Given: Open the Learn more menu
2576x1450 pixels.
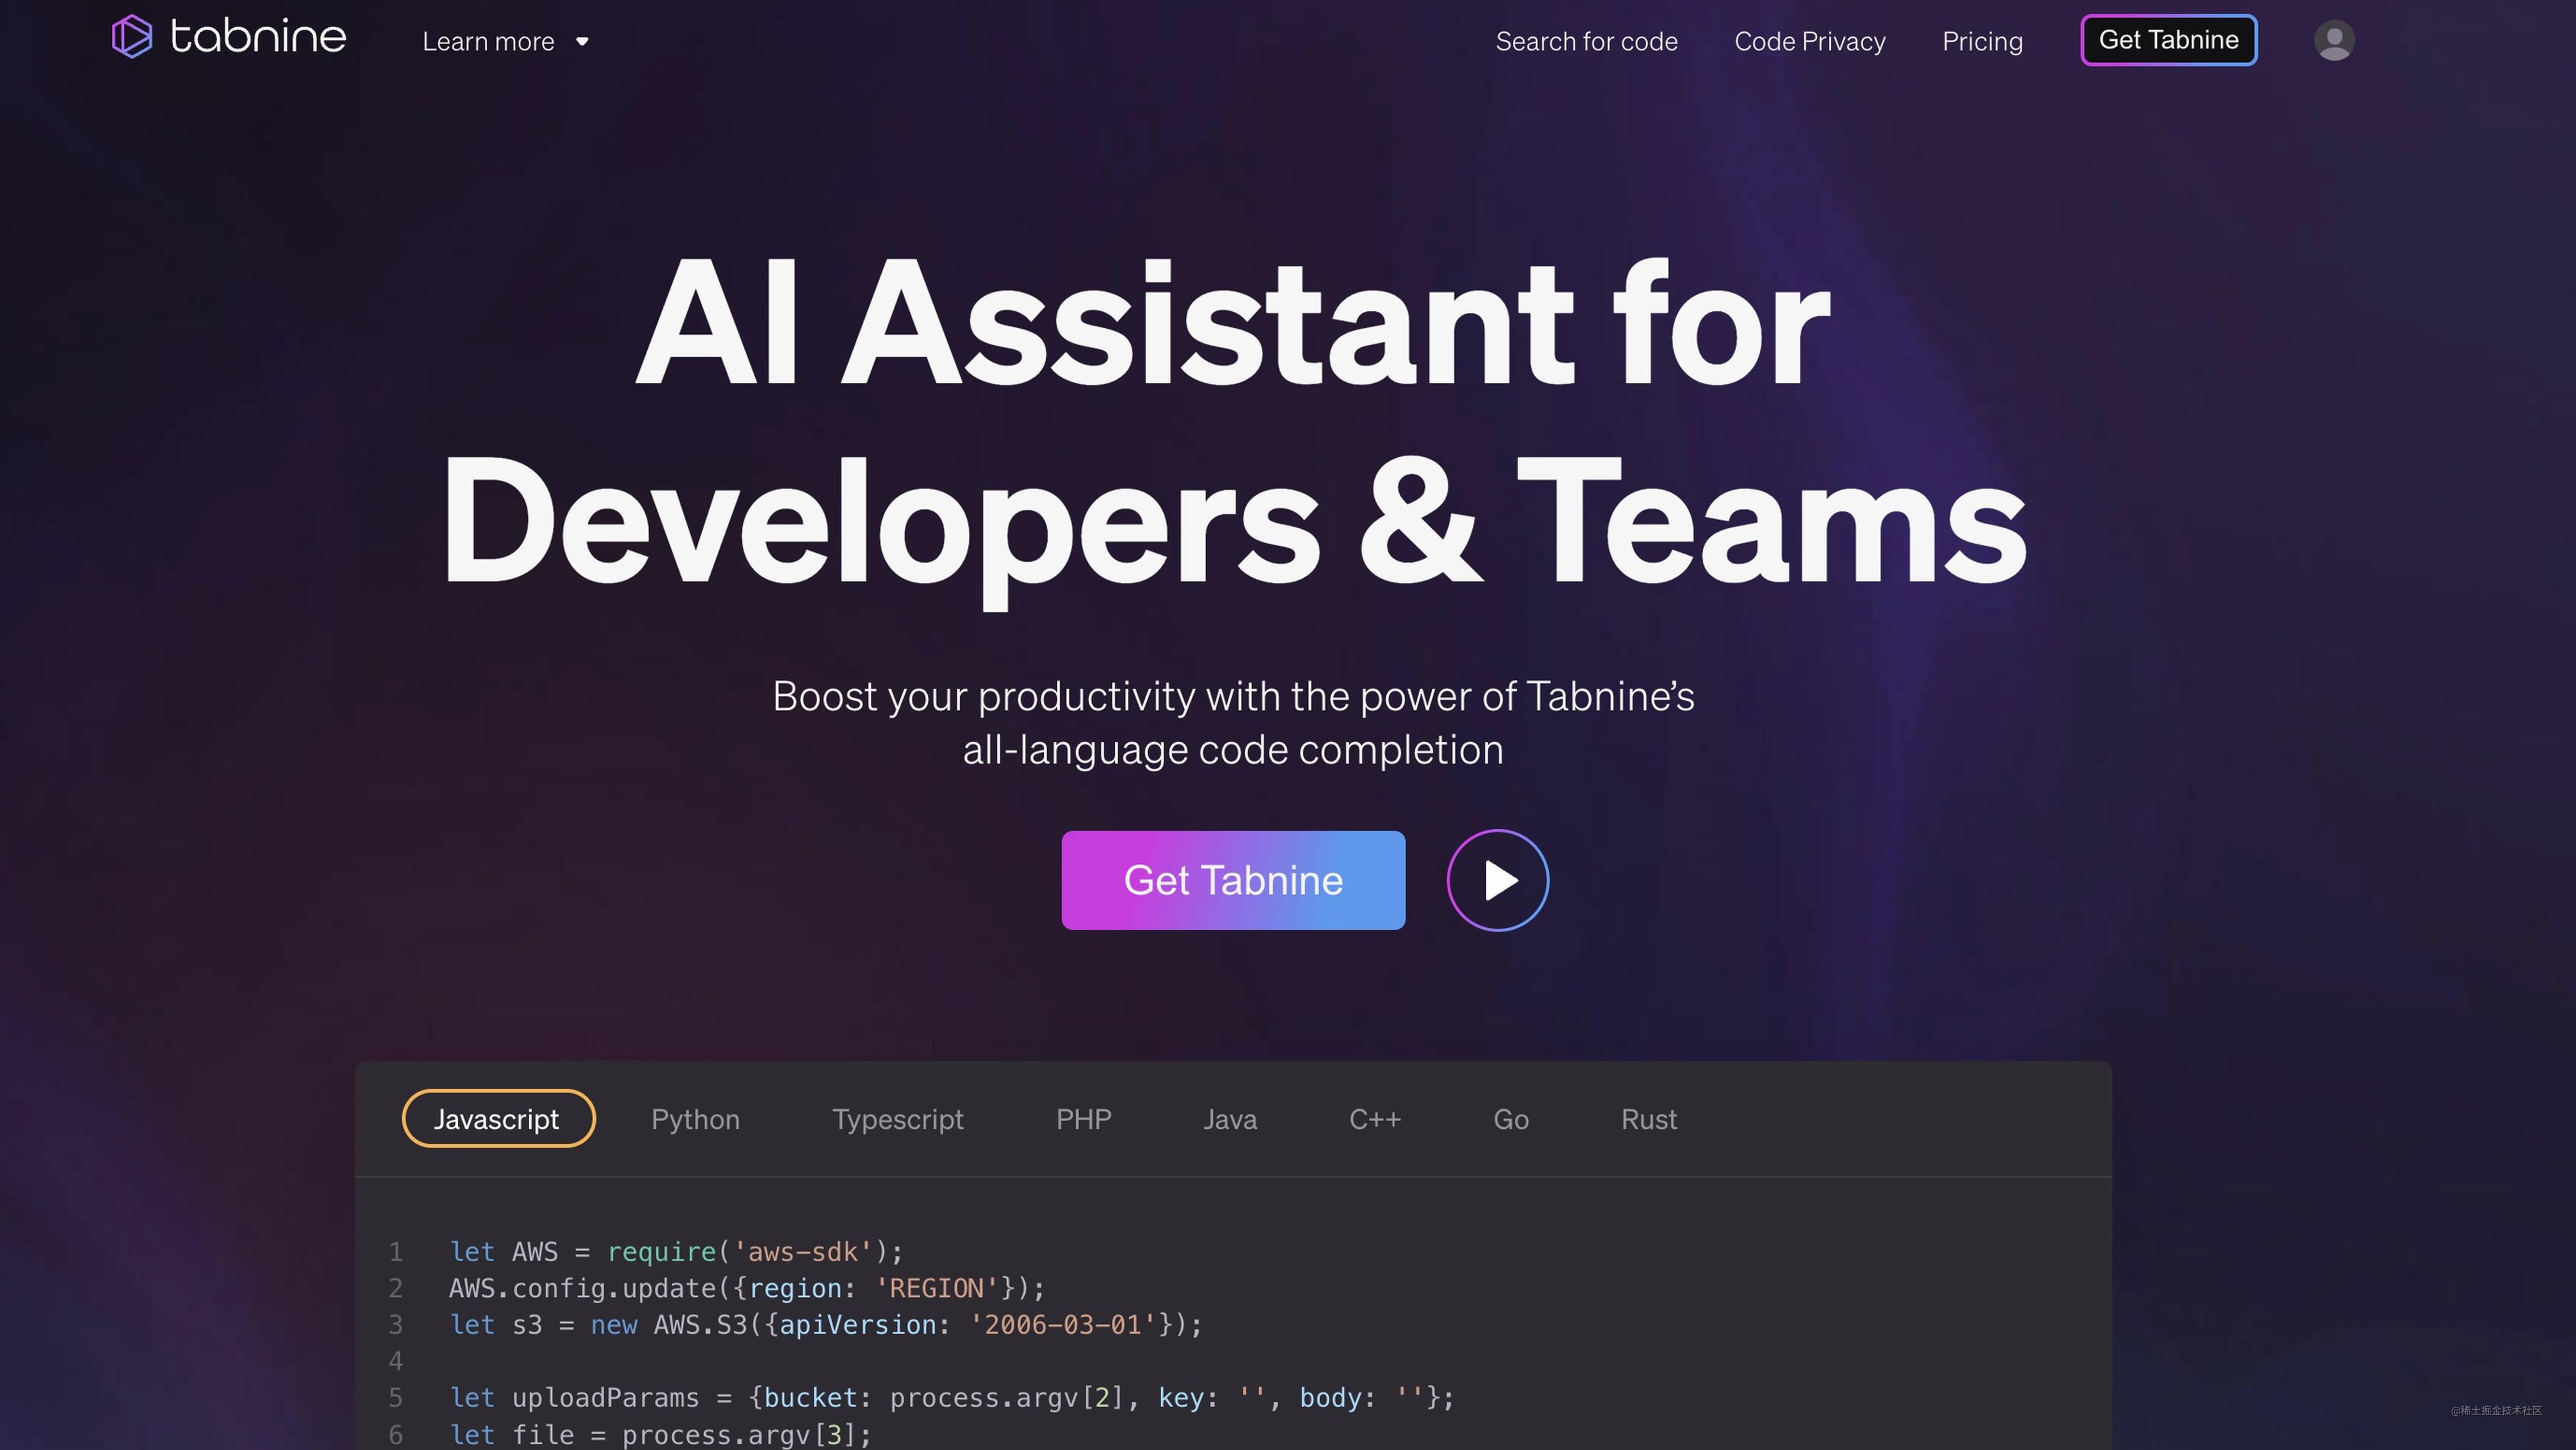Looking at the screenshot, I should point(488,42).
